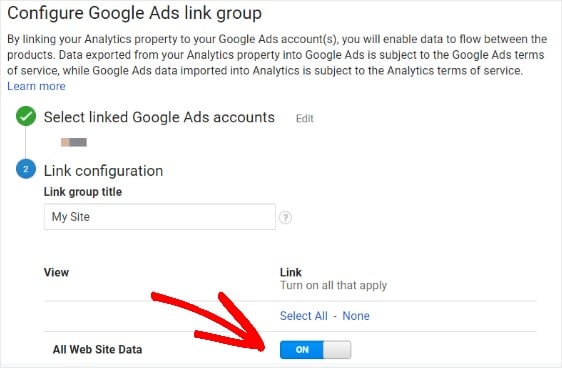Click the Link group title label

pos(83,192)
